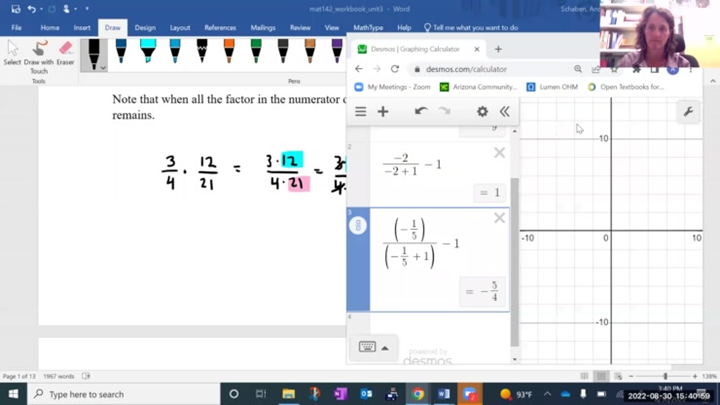Open the My Meetings - Zoom bookmark

(393, 87)
